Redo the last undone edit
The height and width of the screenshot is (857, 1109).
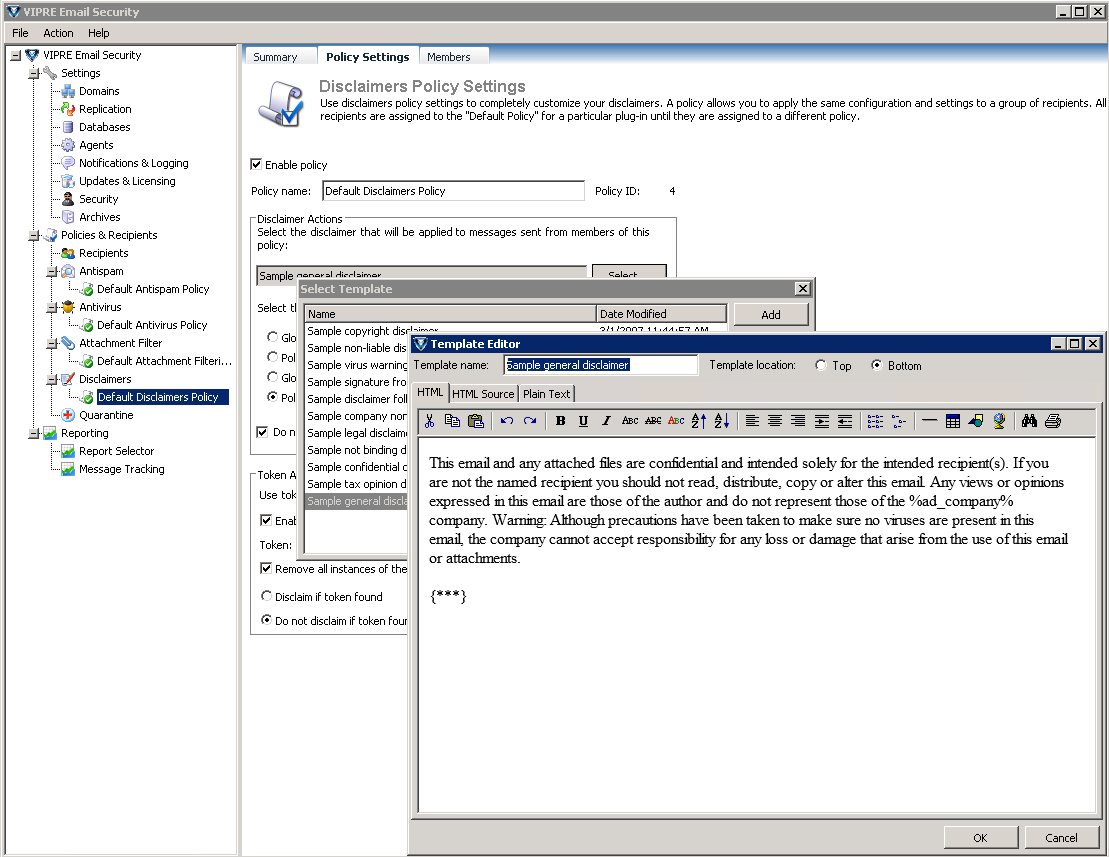coord(530,421)
